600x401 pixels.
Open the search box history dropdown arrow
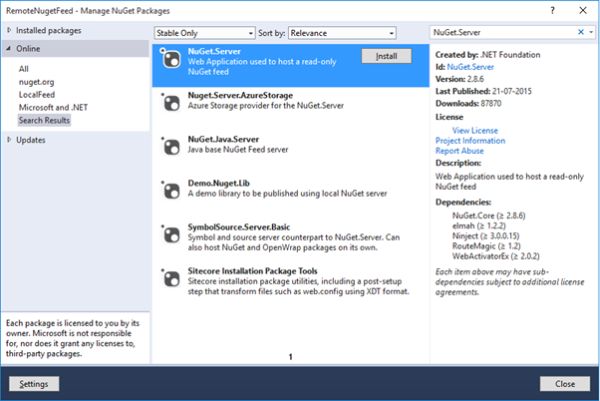(591, 32)
